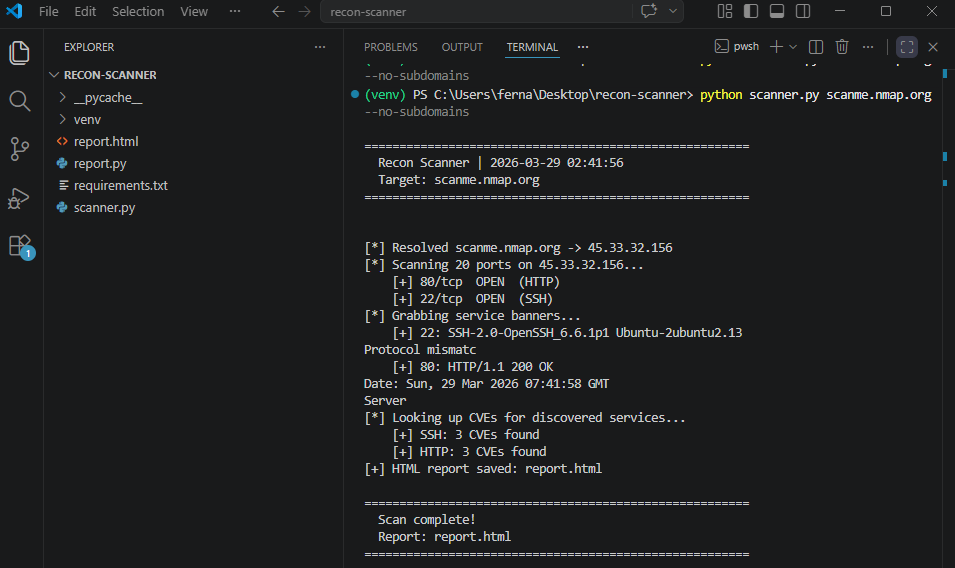The height and width of the screenshot is (568, 955).
Task: Open the Search view in activity bar
Action: 19,100
